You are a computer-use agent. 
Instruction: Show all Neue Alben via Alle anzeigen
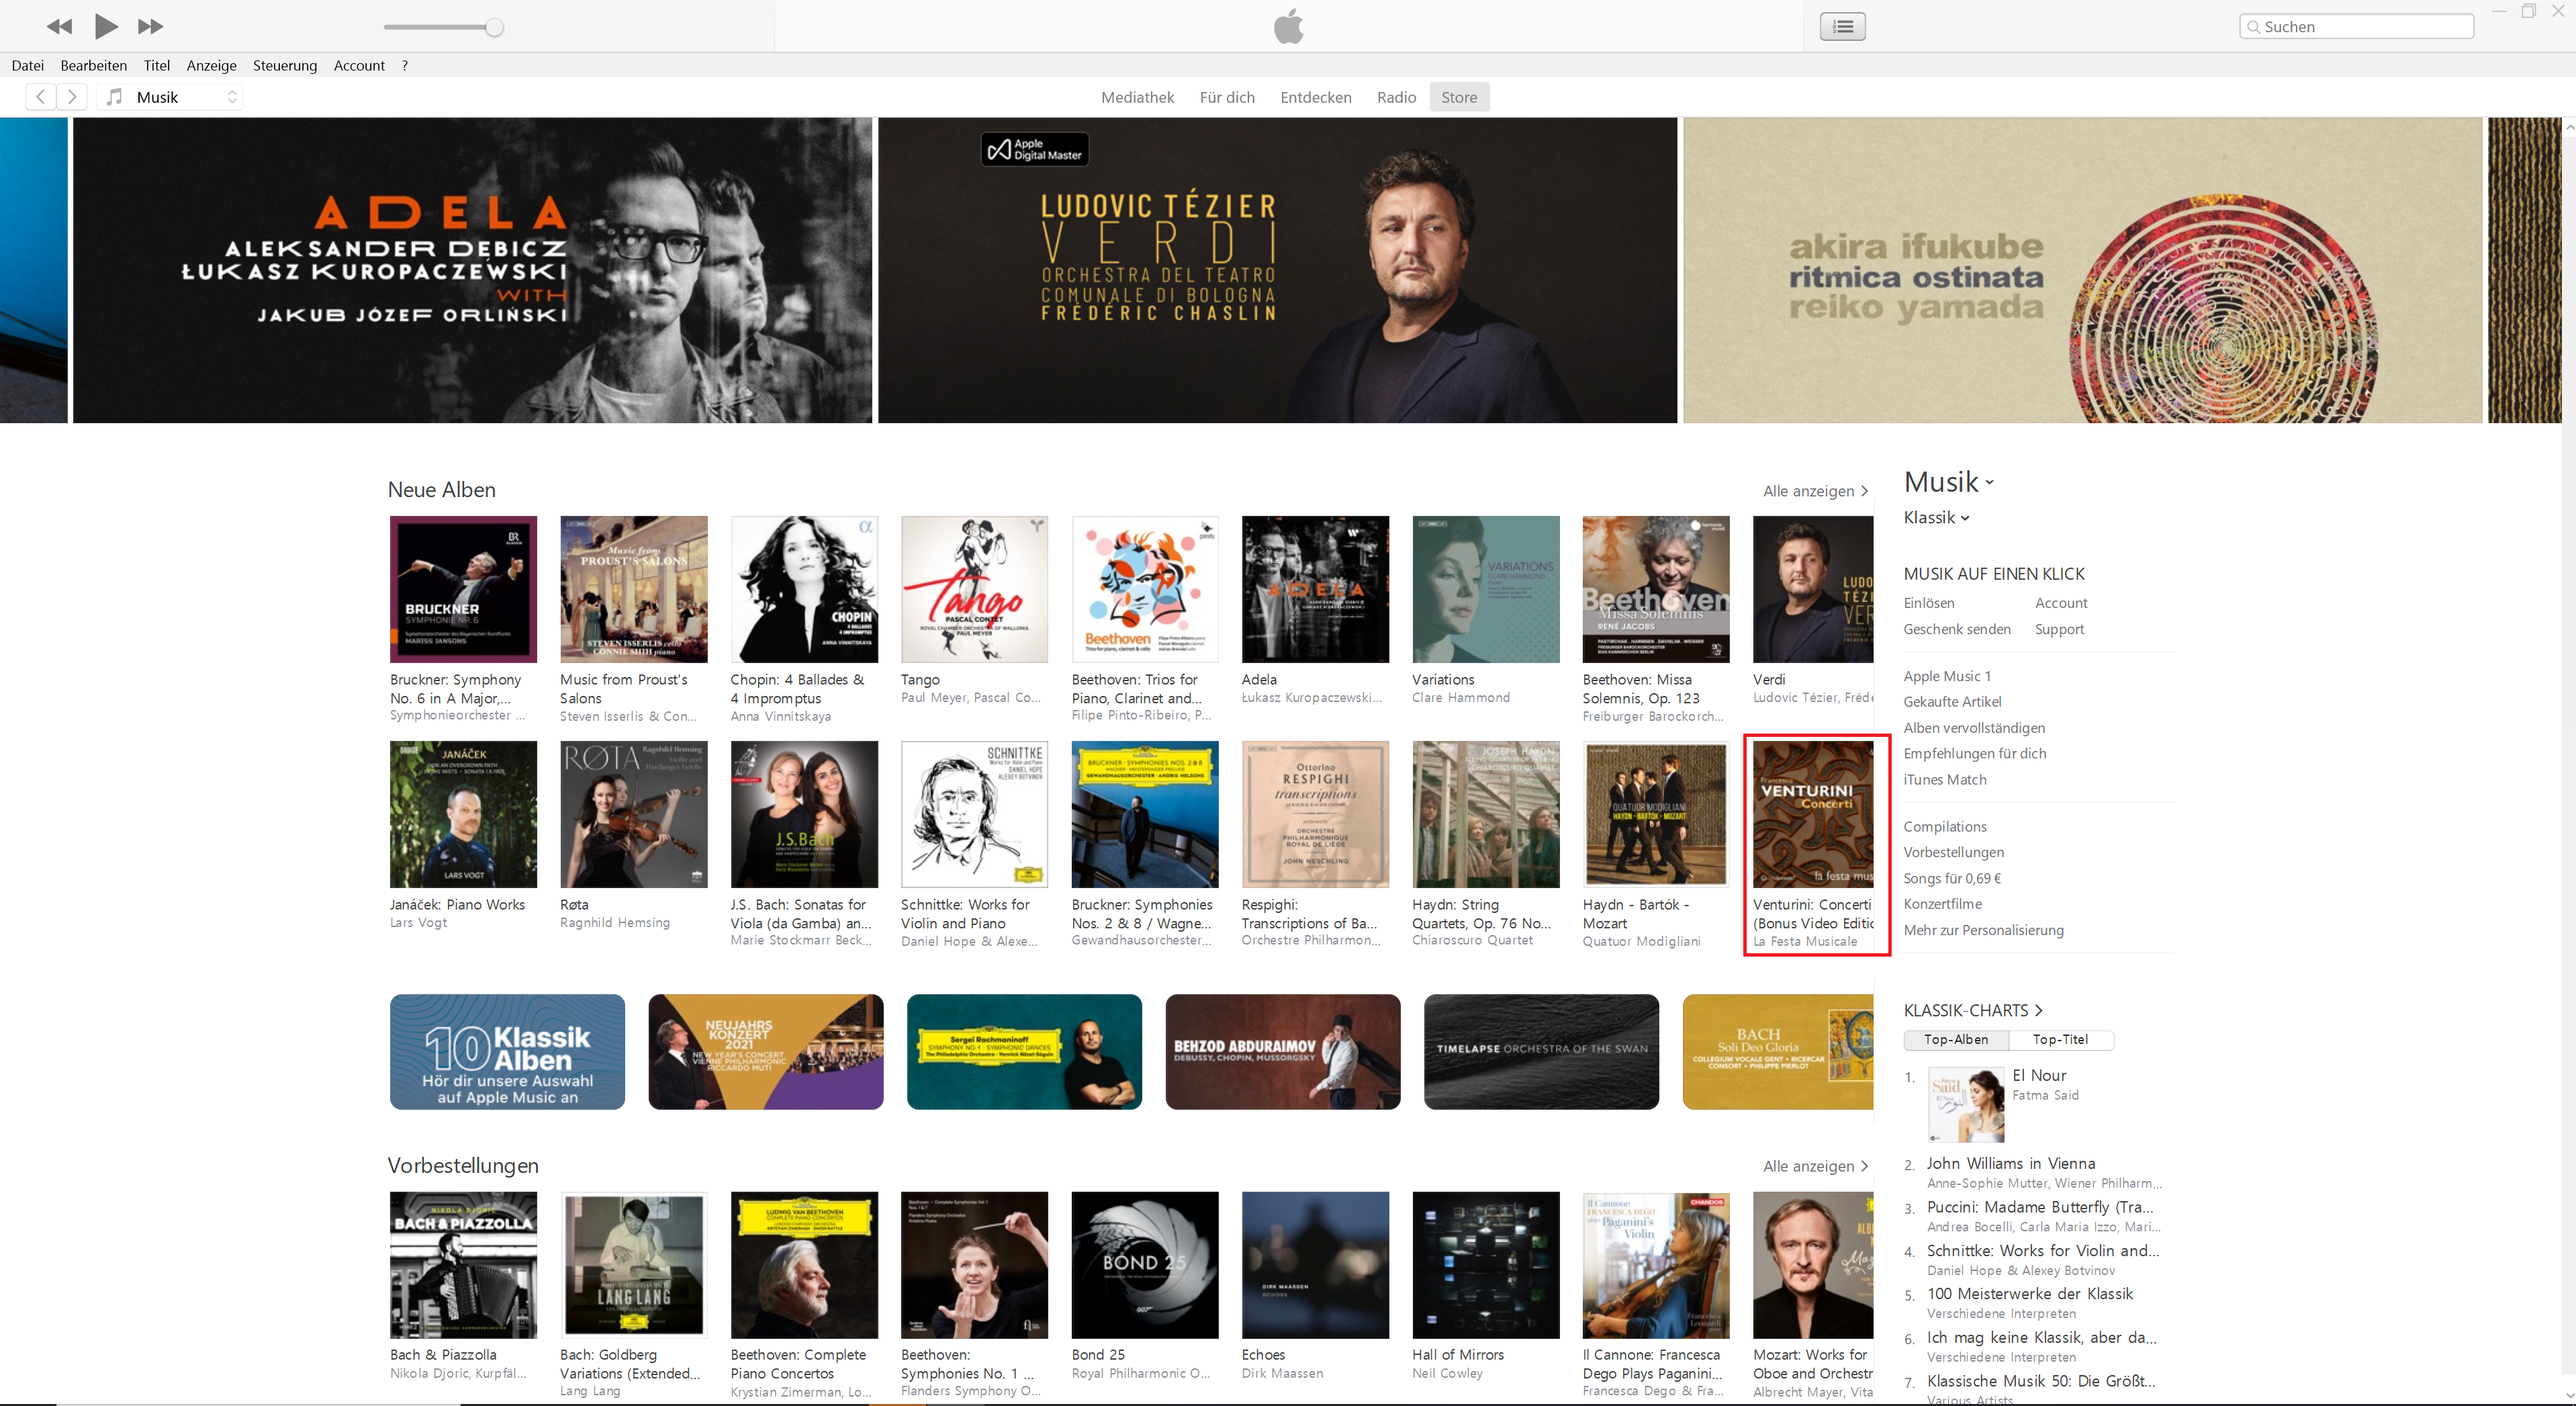coord(1814,491)
